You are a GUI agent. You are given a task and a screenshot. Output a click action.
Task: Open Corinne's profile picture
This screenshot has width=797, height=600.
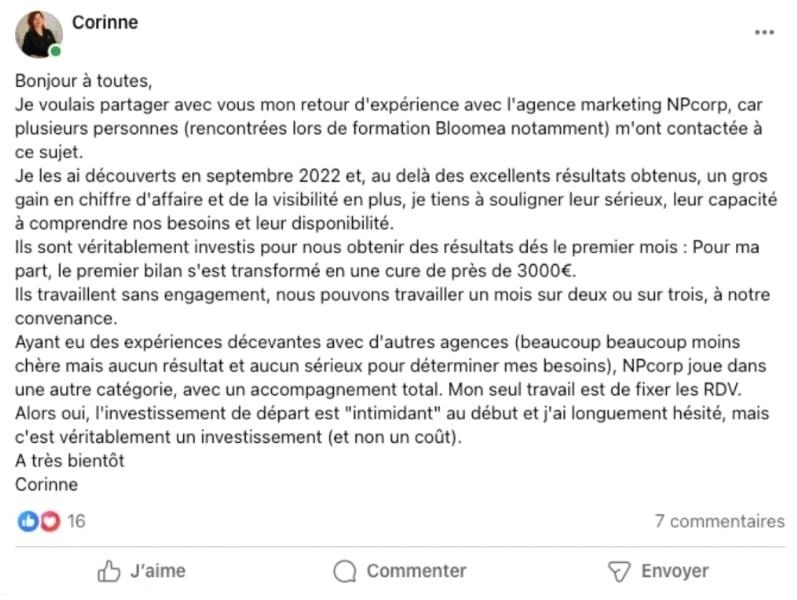pyautogui.click(x=39, y=34)
